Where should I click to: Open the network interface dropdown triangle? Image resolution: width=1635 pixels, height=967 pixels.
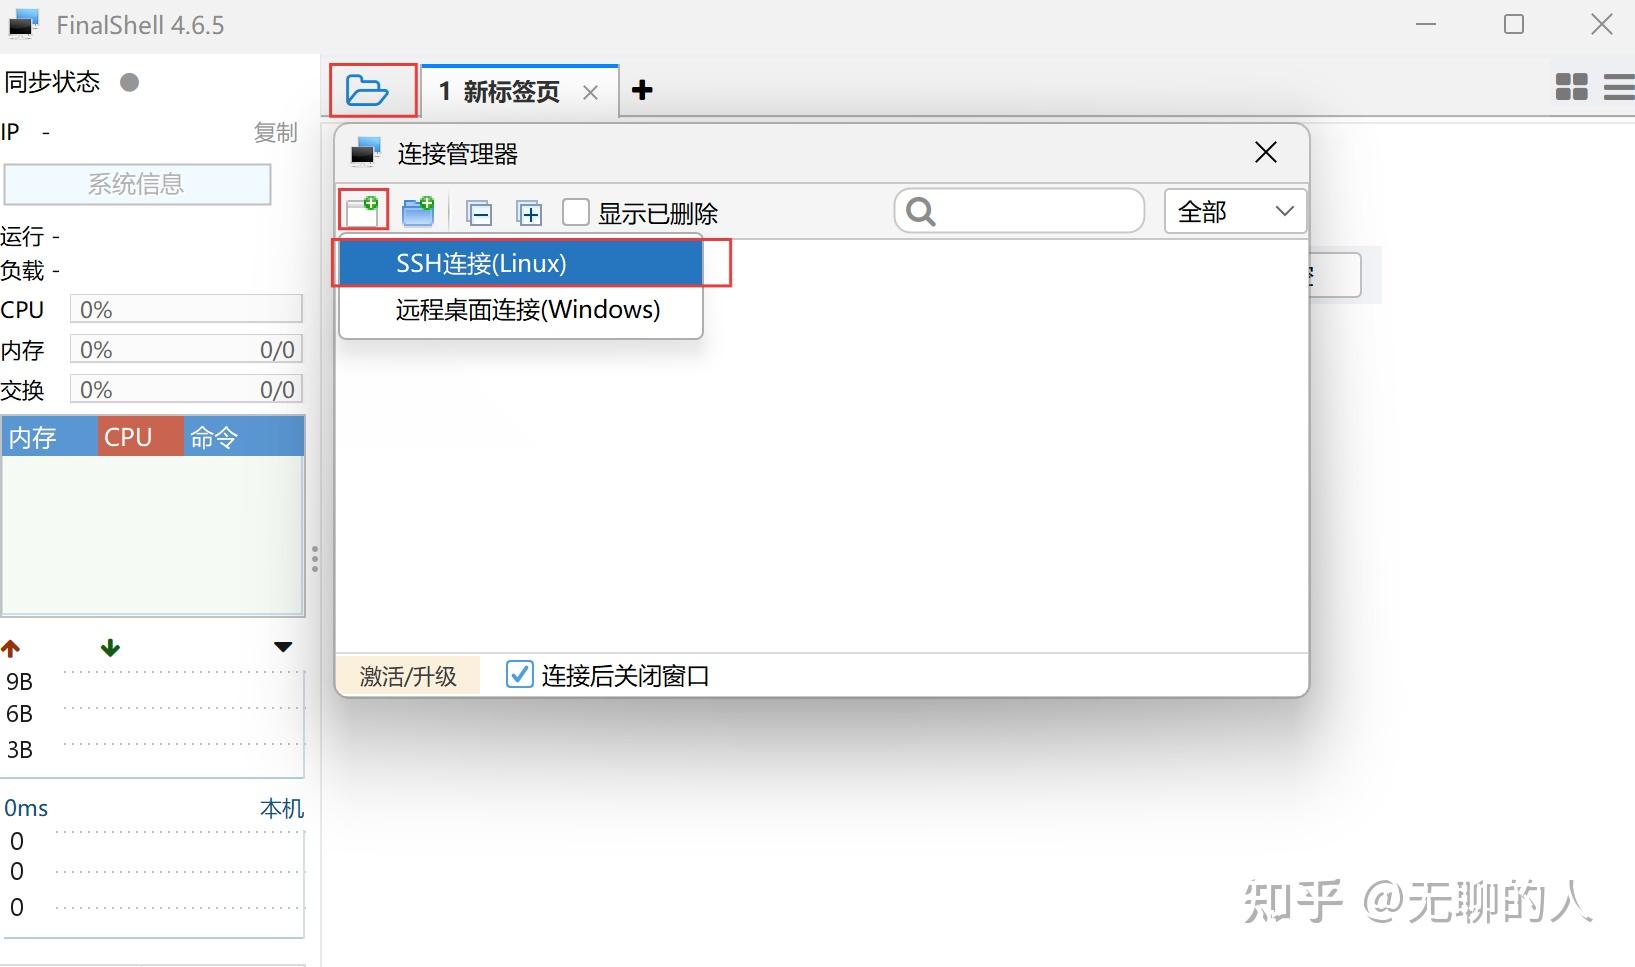tap(283, 647)
